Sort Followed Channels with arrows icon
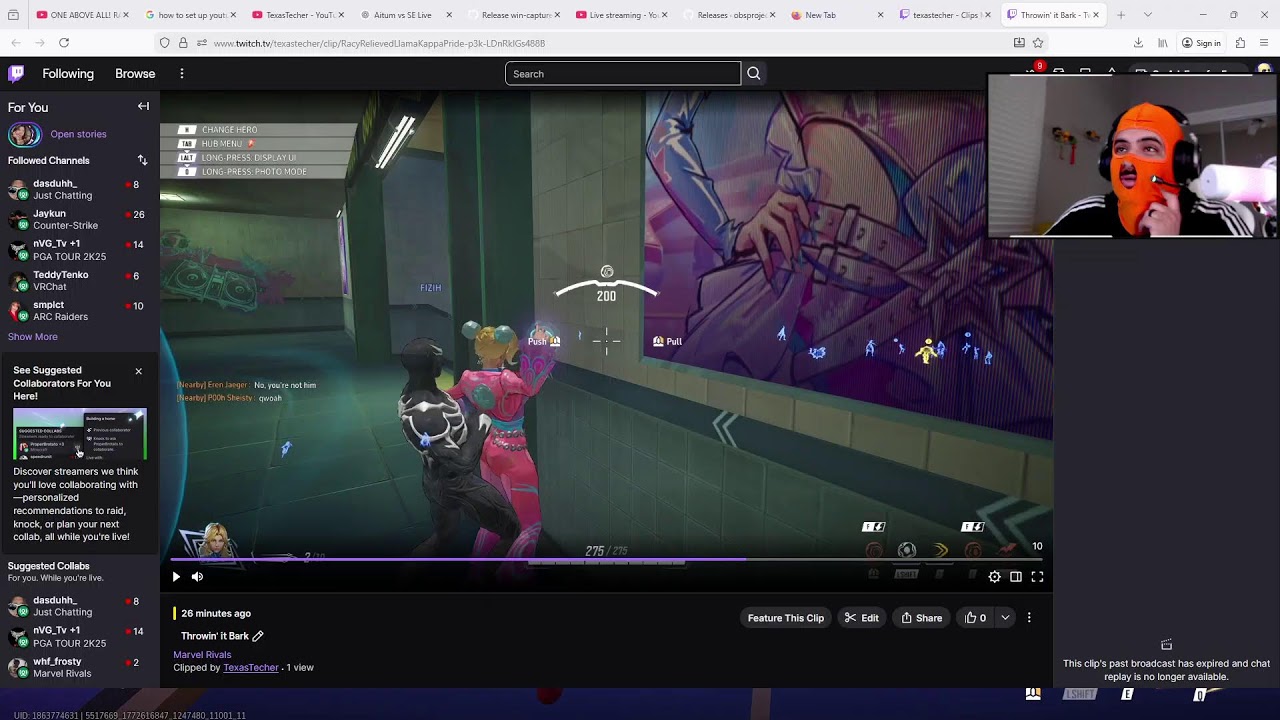 pos(142,160)
